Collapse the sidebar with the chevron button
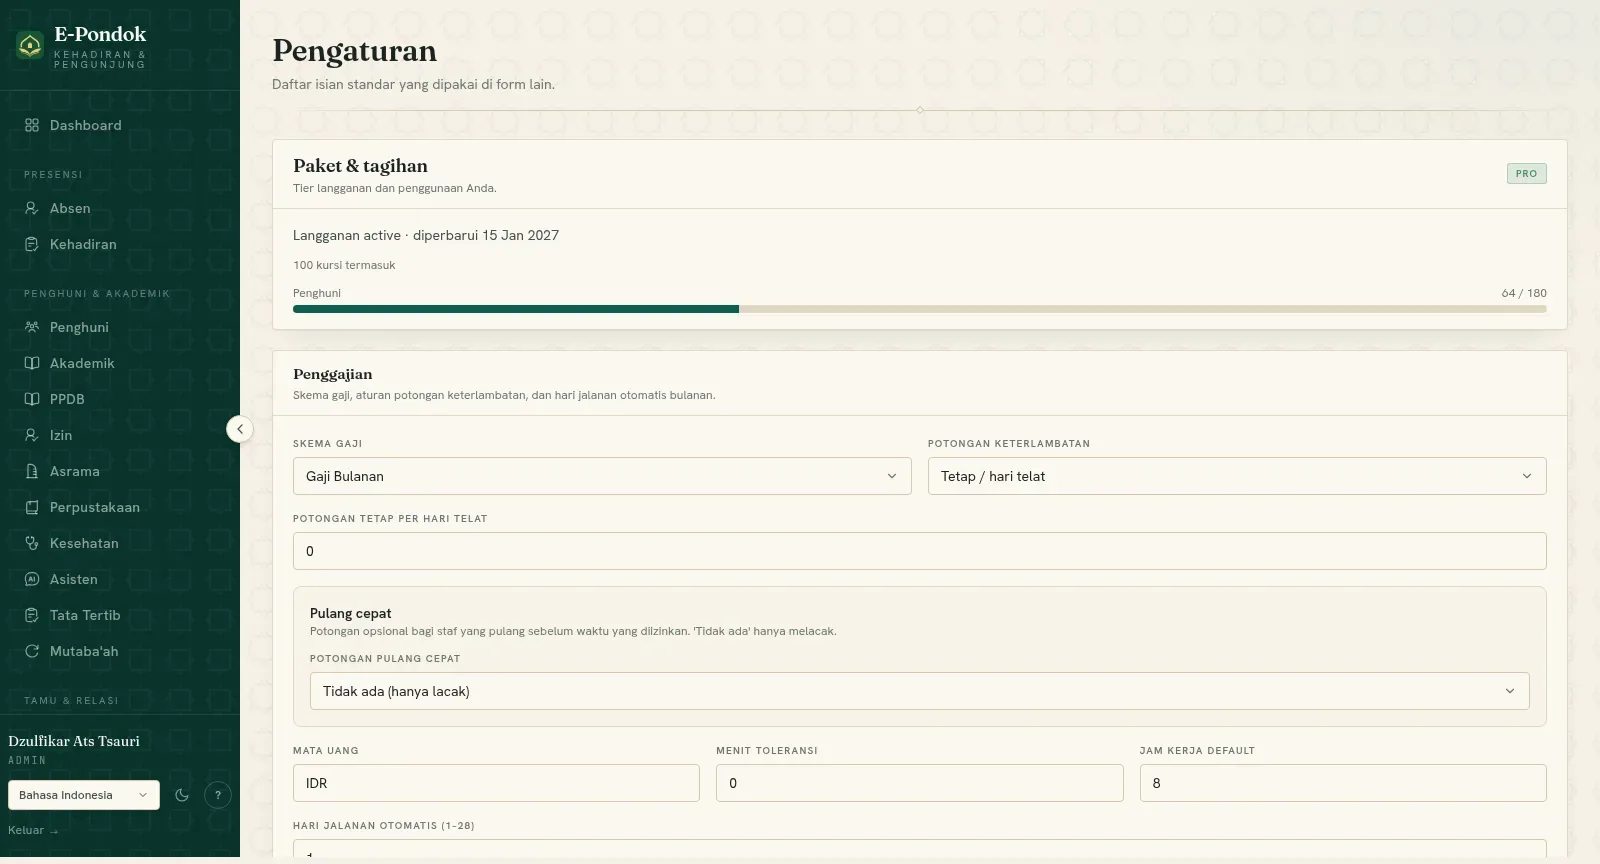 click(240, 429)
